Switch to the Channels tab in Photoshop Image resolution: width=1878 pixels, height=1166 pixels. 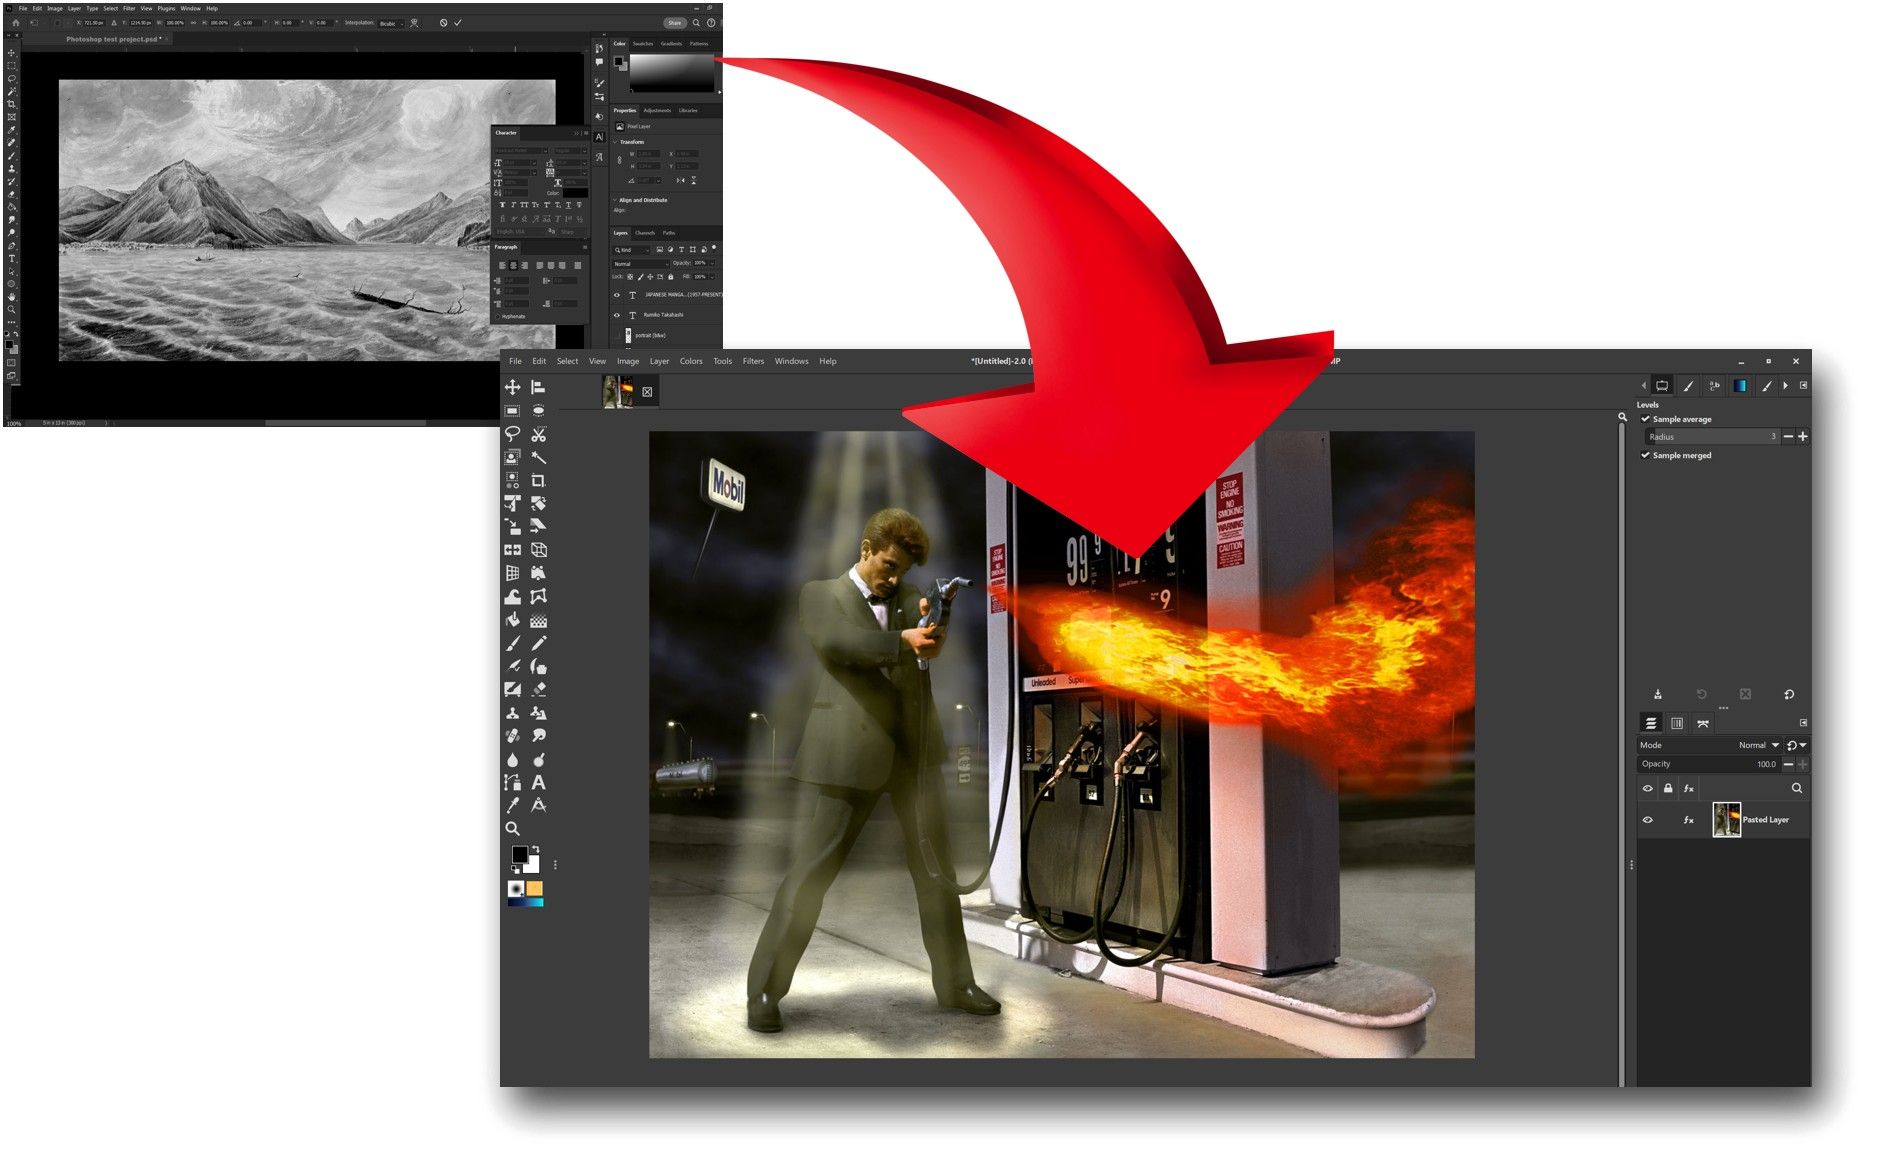[645, 233]
